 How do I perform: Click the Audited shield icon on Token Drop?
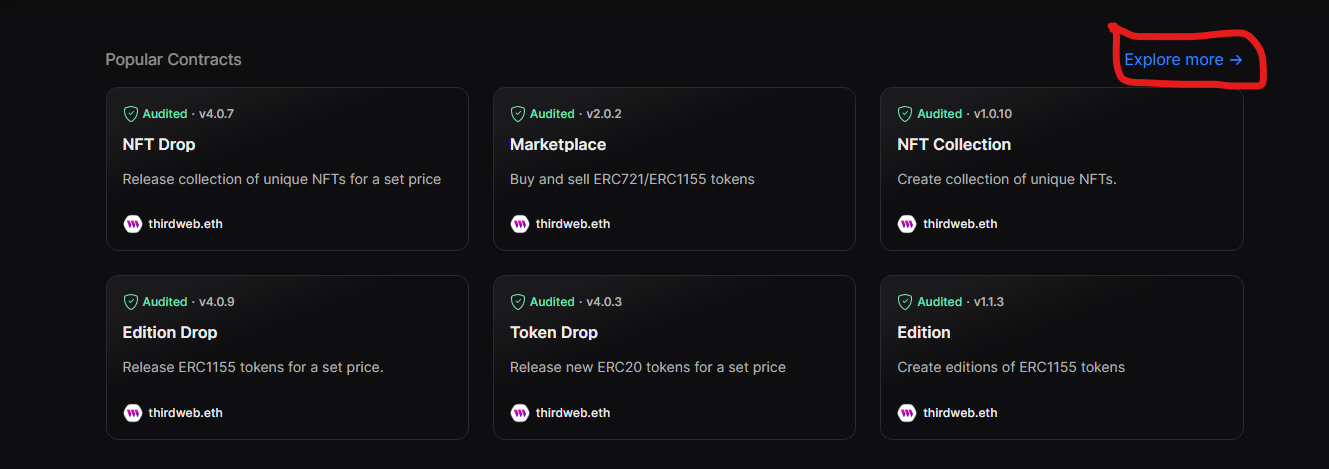coord(517,302)
